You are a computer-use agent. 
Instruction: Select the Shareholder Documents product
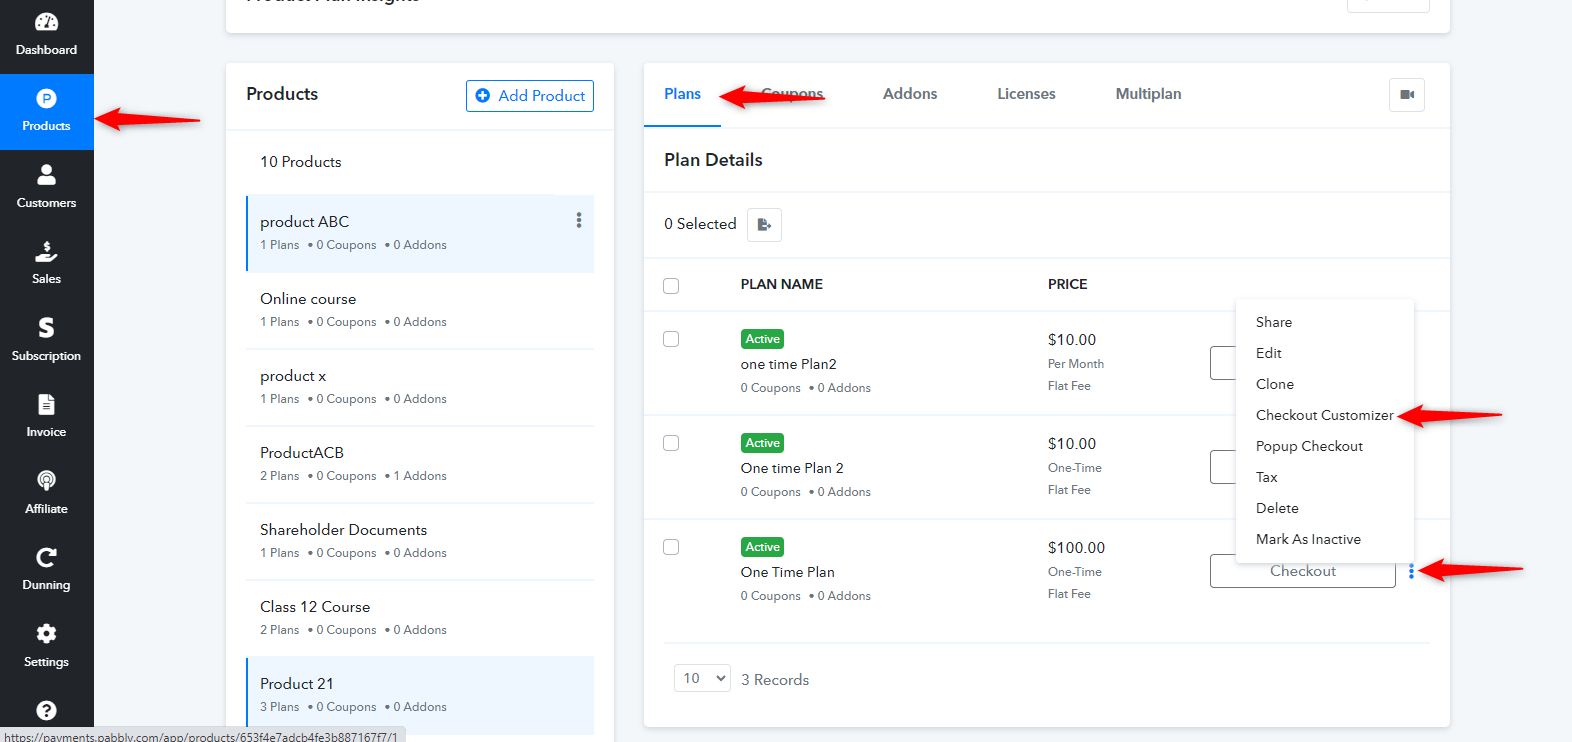tap(420, 541)
